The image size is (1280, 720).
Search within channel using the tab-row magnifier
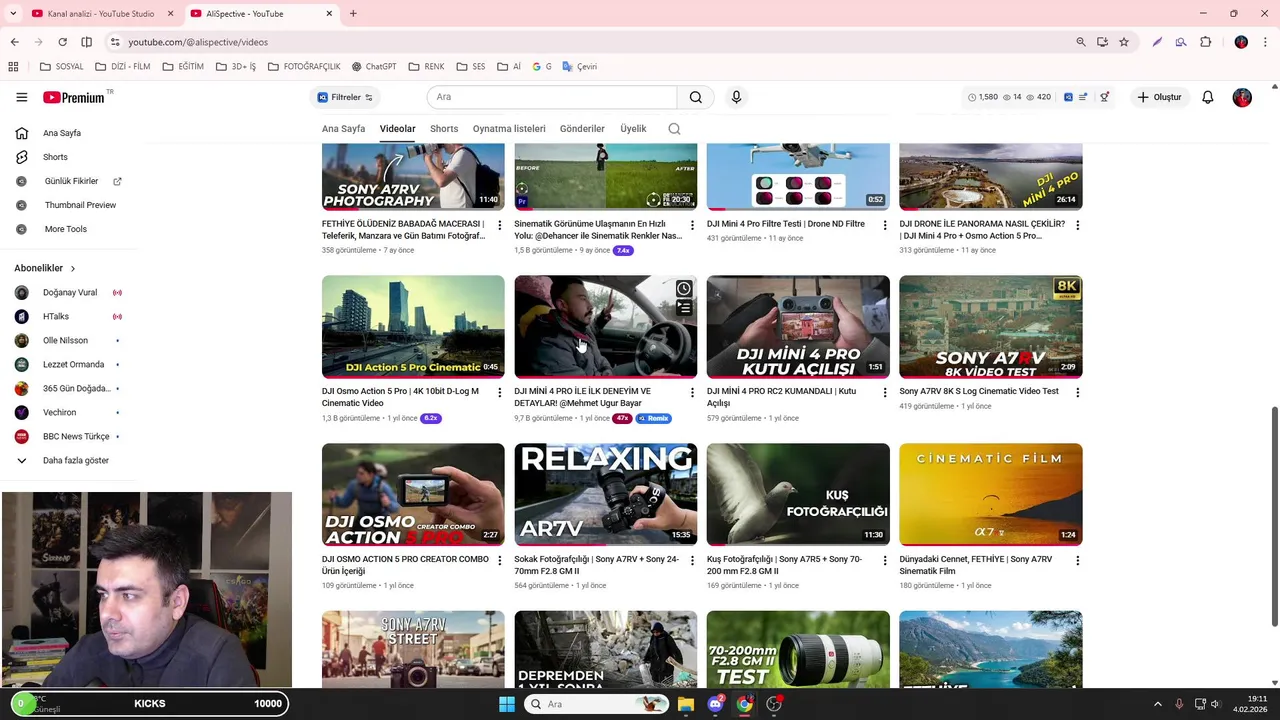coord(674,129)
